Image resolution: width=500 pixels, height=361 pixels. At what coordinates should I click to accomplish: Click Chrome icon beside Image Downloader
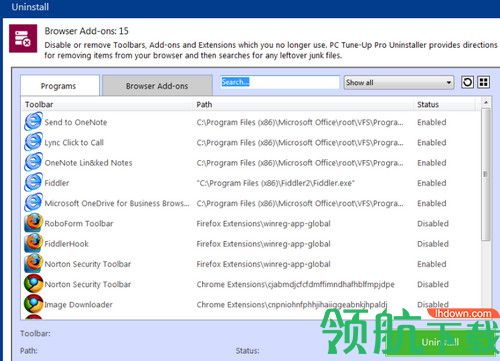(33, 304)
